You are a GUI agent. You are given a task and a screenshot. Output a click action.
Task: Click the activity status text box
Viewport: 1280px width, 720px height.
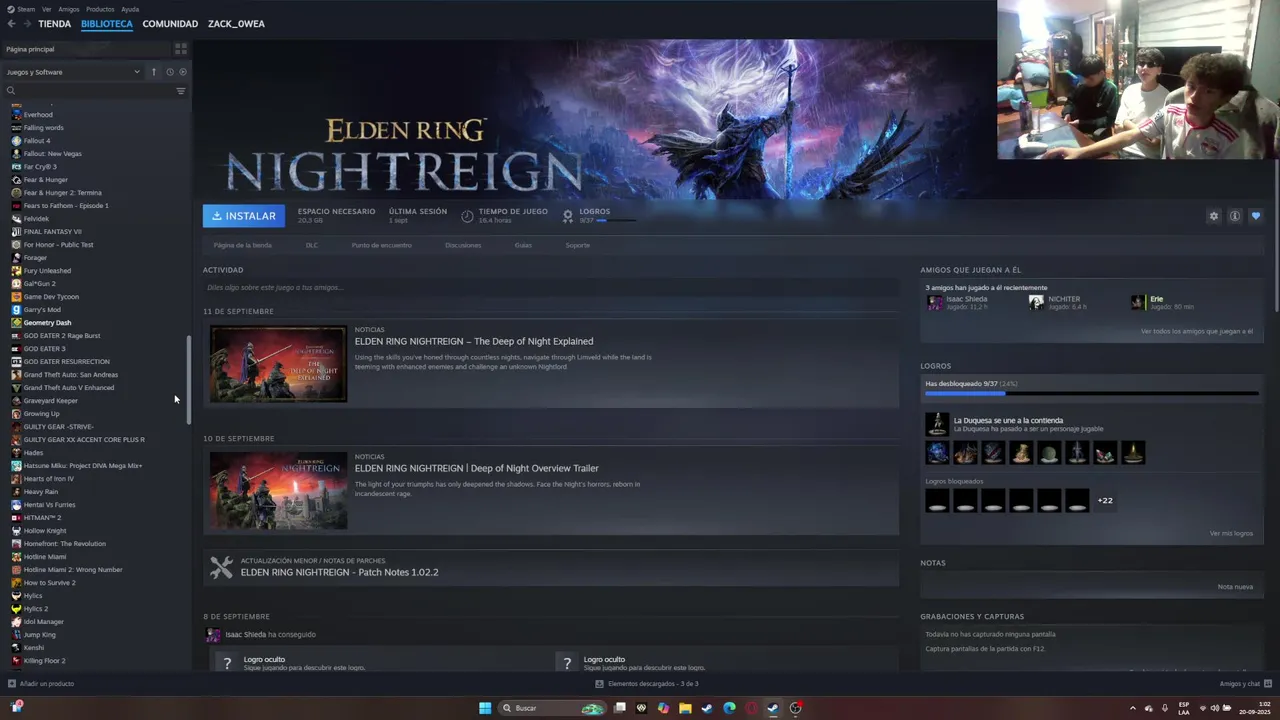[550, 288]
